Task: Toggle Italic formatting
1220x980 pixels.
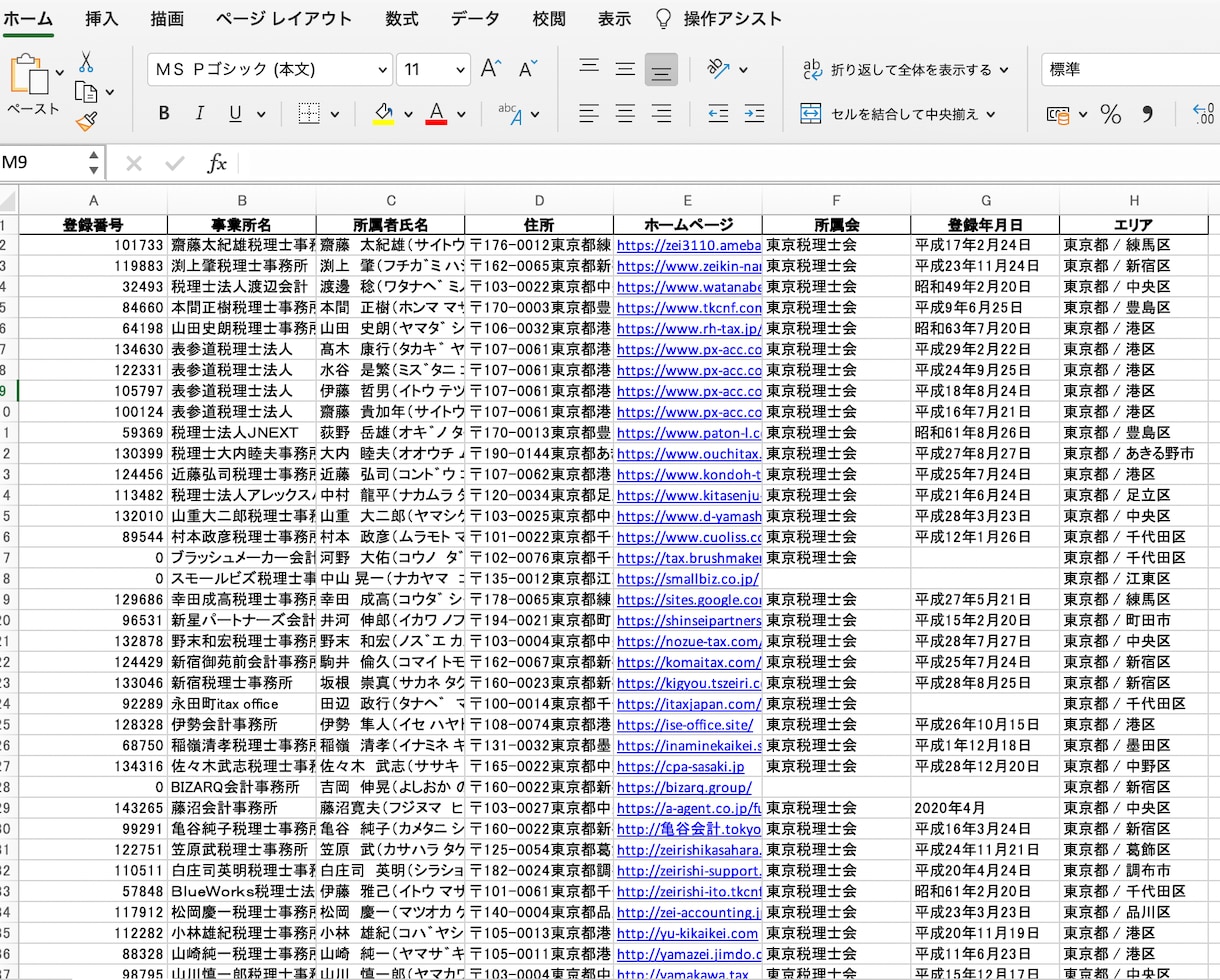Action: (x=199, y=114)
